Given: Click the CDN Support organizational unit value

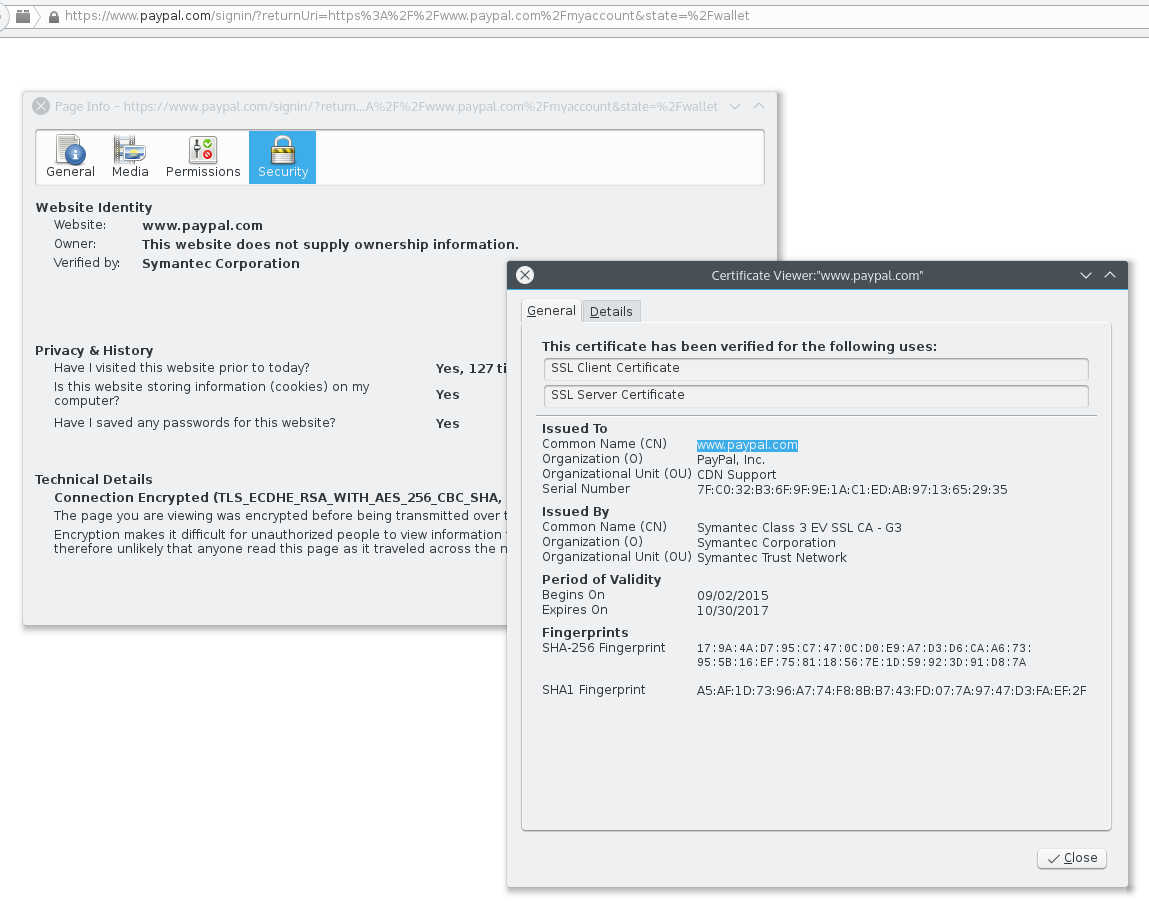Looking at the screenshot, I should pyautogui.click(x=736, y=475).
